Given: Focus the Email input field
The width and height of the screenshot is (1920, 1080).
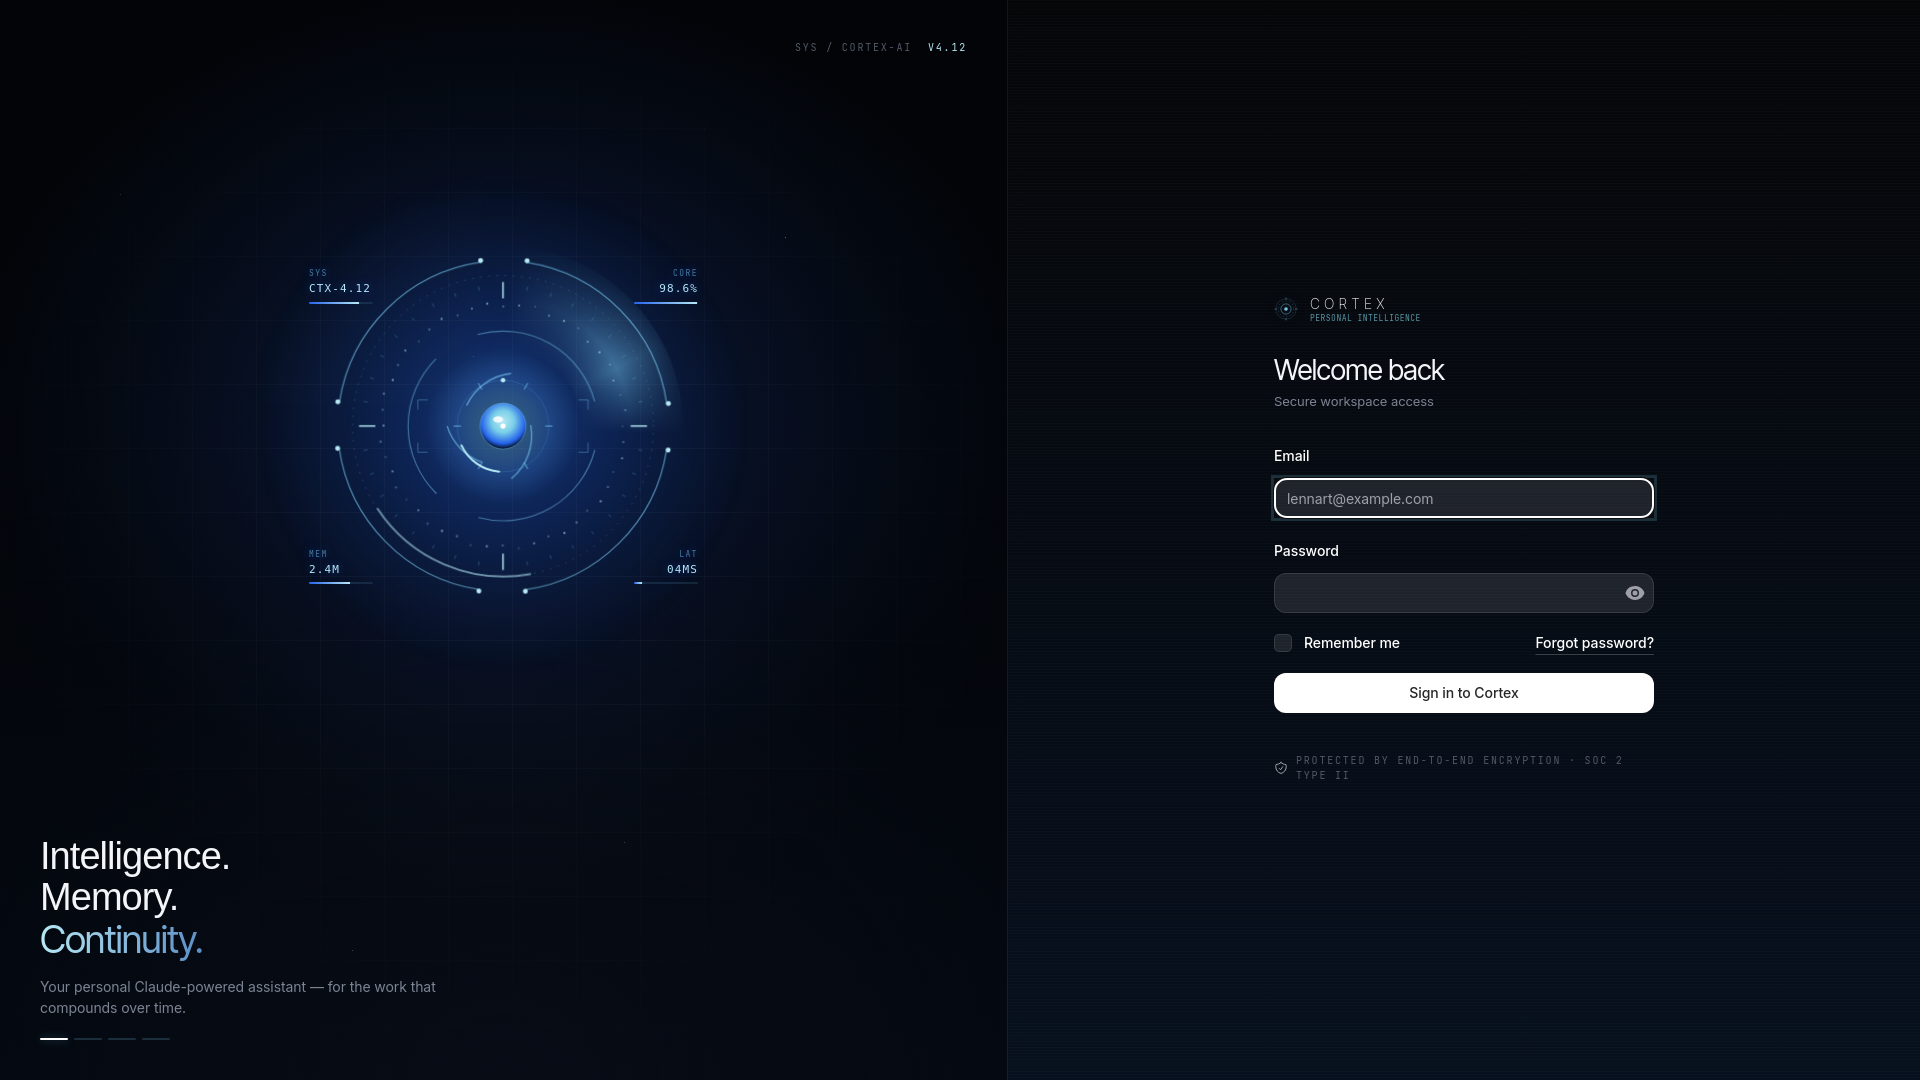Looking at the screenshot, I should tap(1463, 498).
